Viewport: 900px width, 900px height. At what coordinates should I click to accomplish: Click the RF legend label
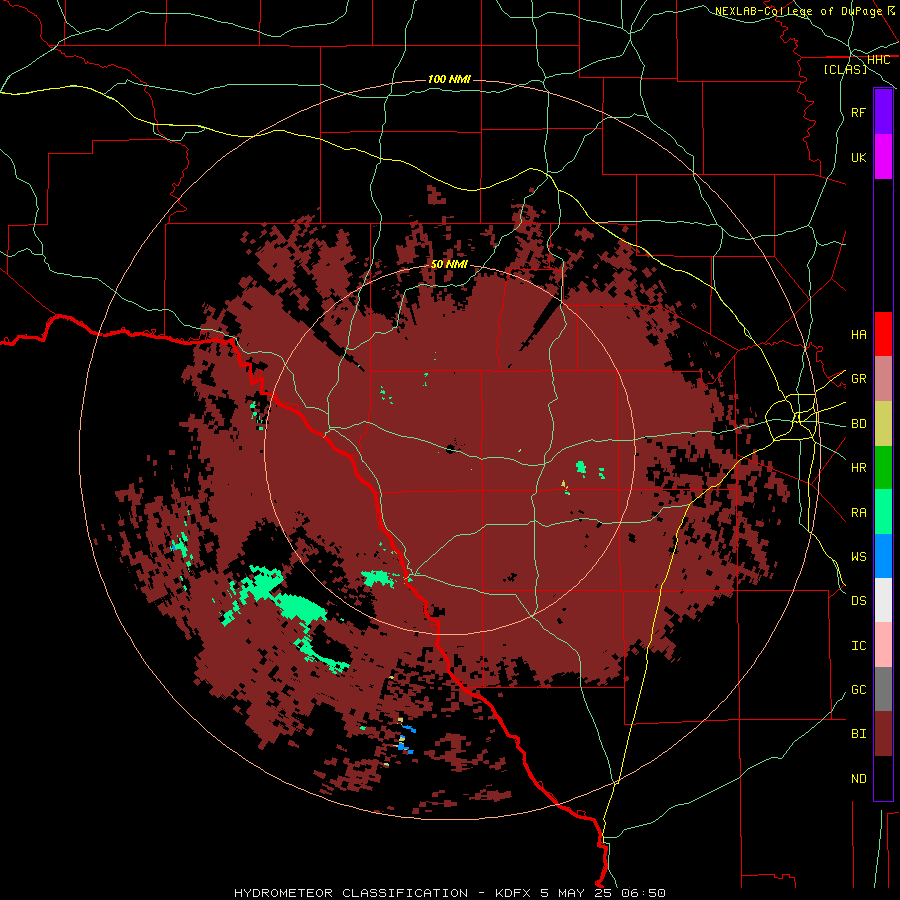pyautogui.click(x=858, y=112)
